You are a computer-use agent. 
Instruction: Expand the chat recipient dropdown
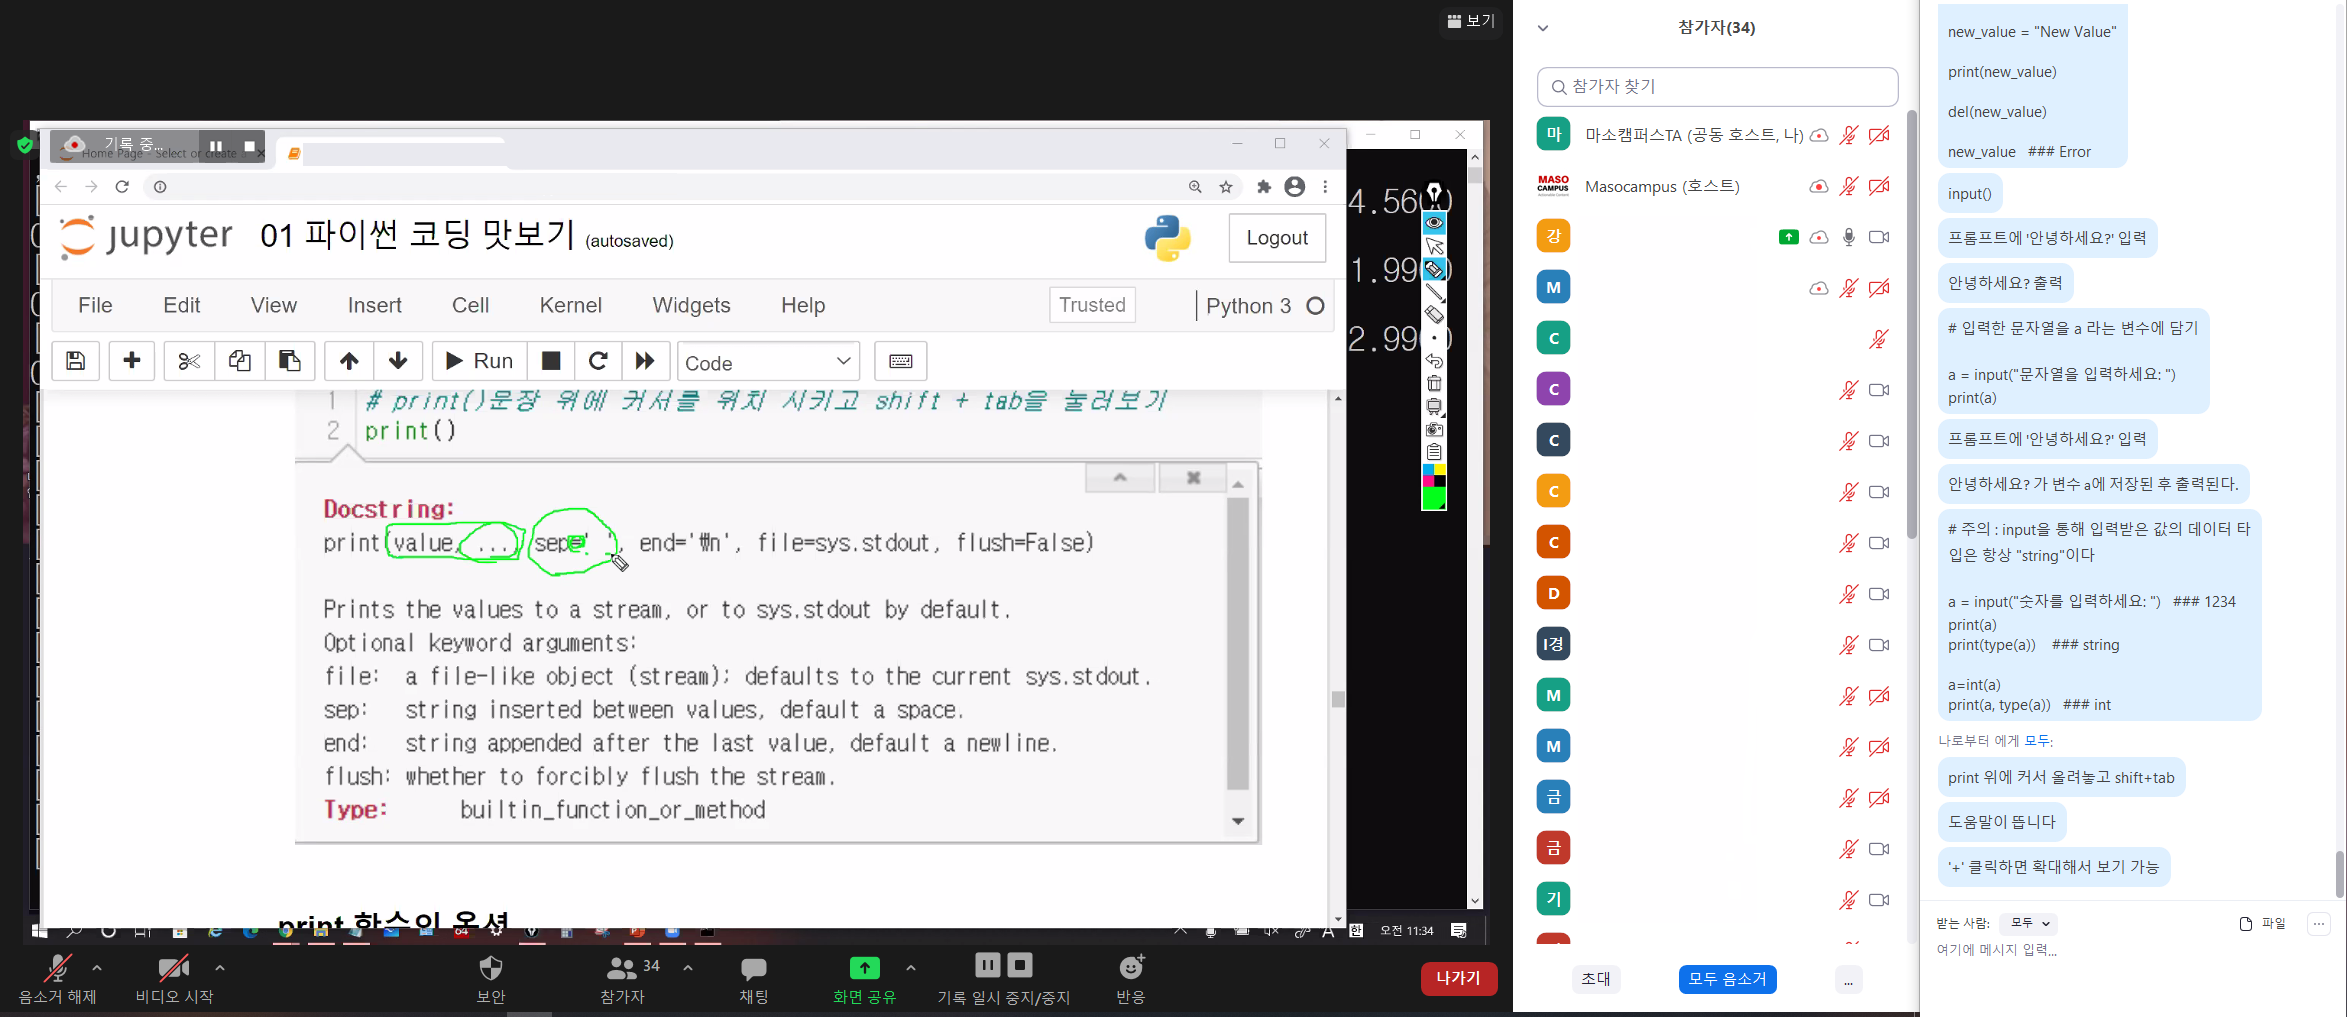click(2030, 923)
